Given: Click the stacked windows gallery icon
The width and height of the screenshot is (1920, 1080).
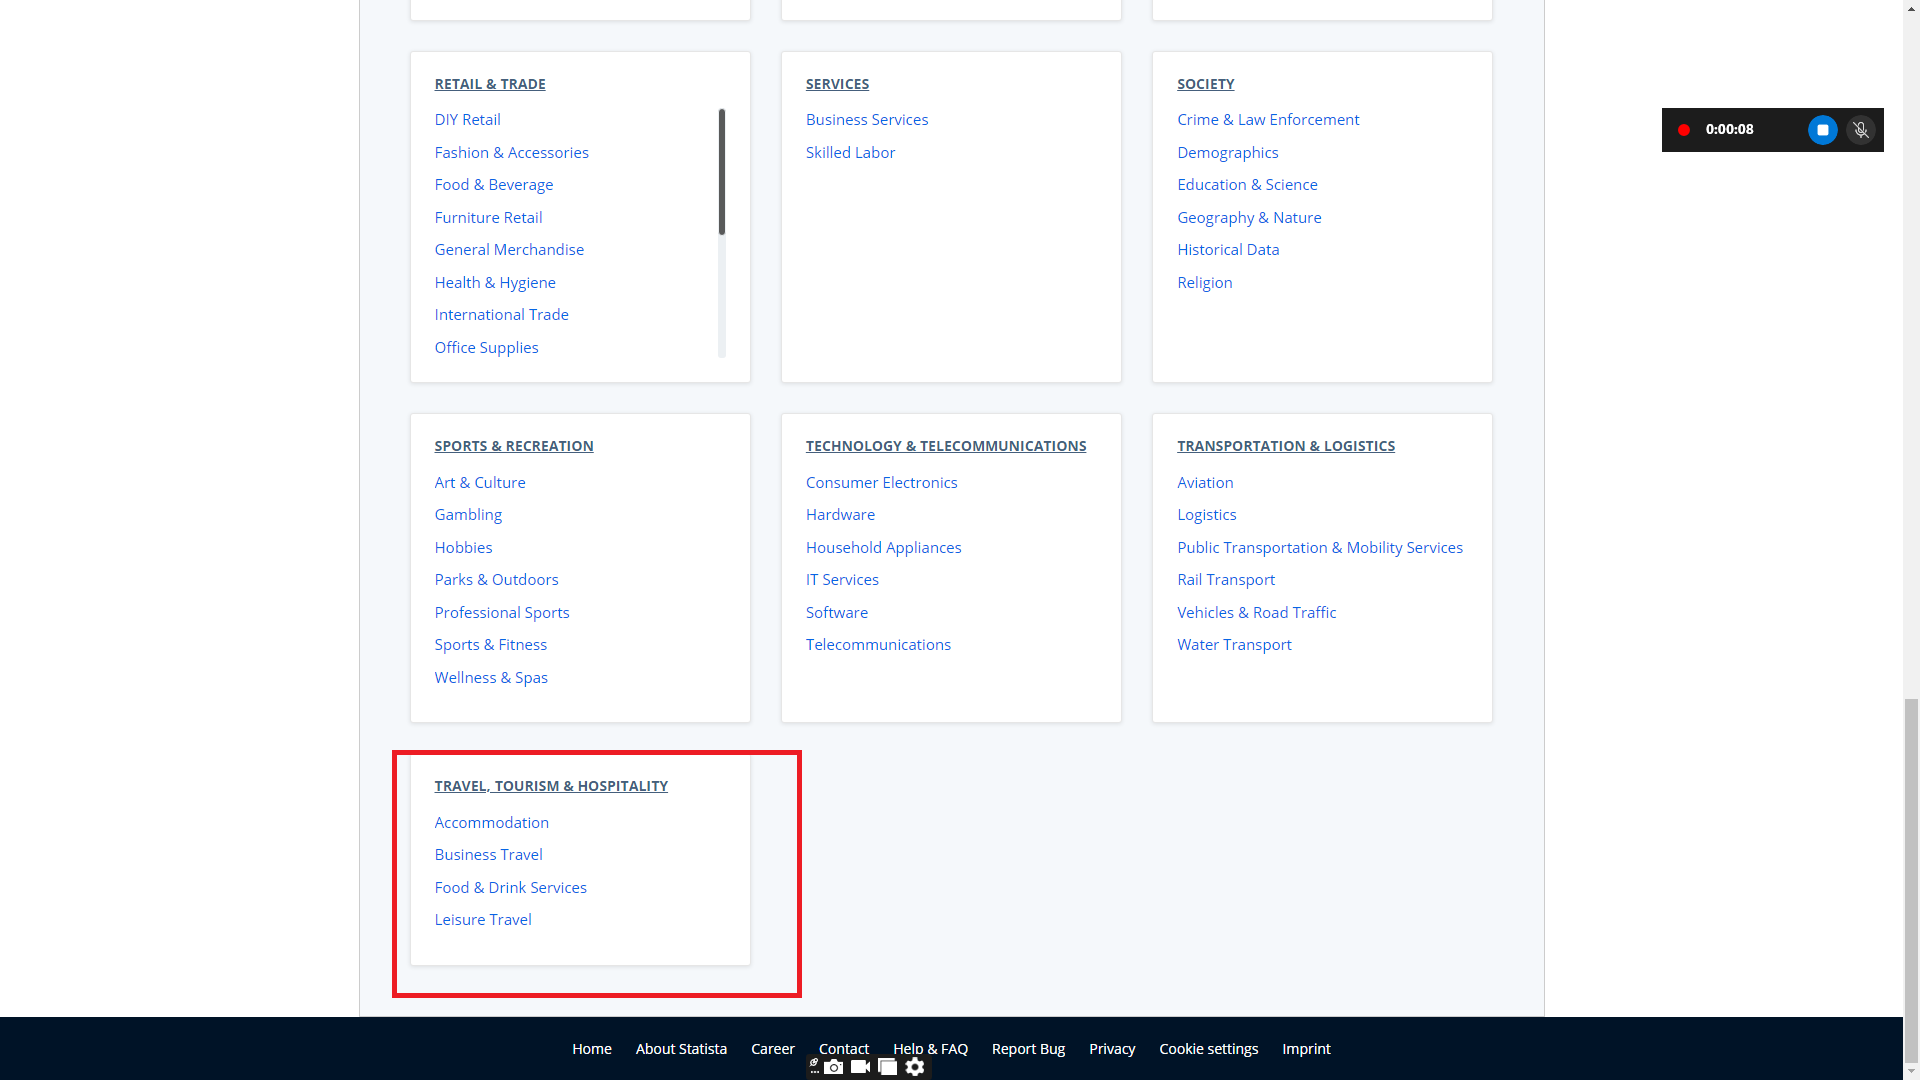Looking at the screenshot, I should (887, 1067).
